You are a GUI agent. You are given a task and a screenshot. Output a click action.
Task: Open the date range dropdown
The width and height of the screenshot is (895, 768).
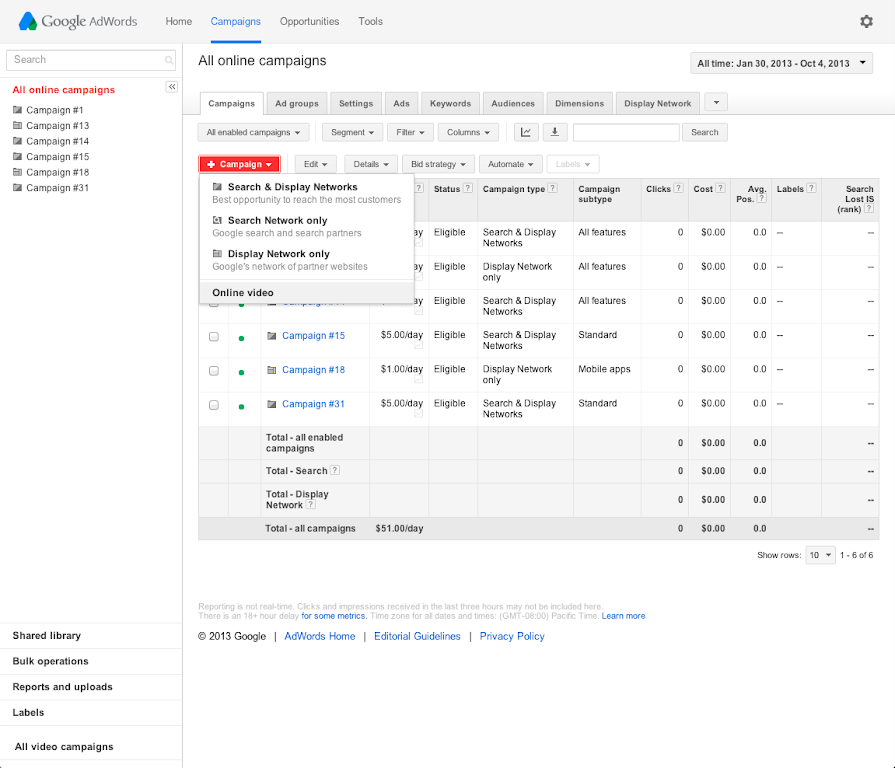pyautogui.click(x=781, y=63)
